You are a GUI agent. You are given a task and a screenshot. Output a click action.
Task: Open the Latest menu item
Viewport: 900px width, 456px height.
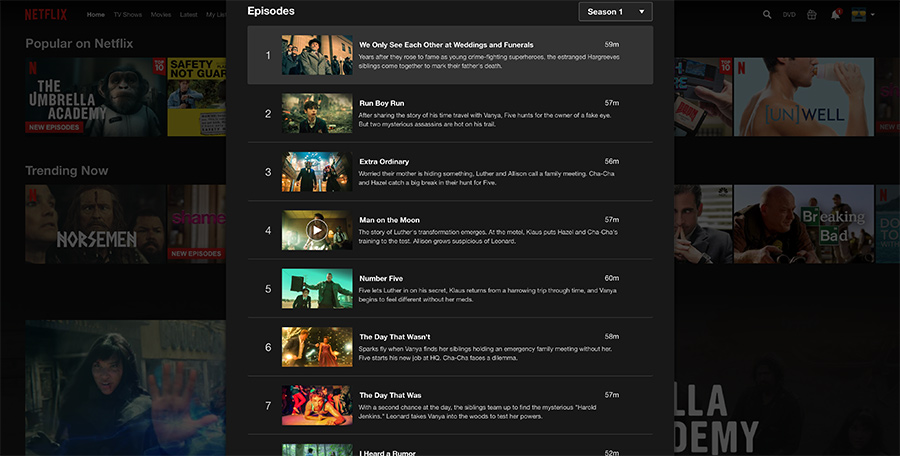pos(190,15)
